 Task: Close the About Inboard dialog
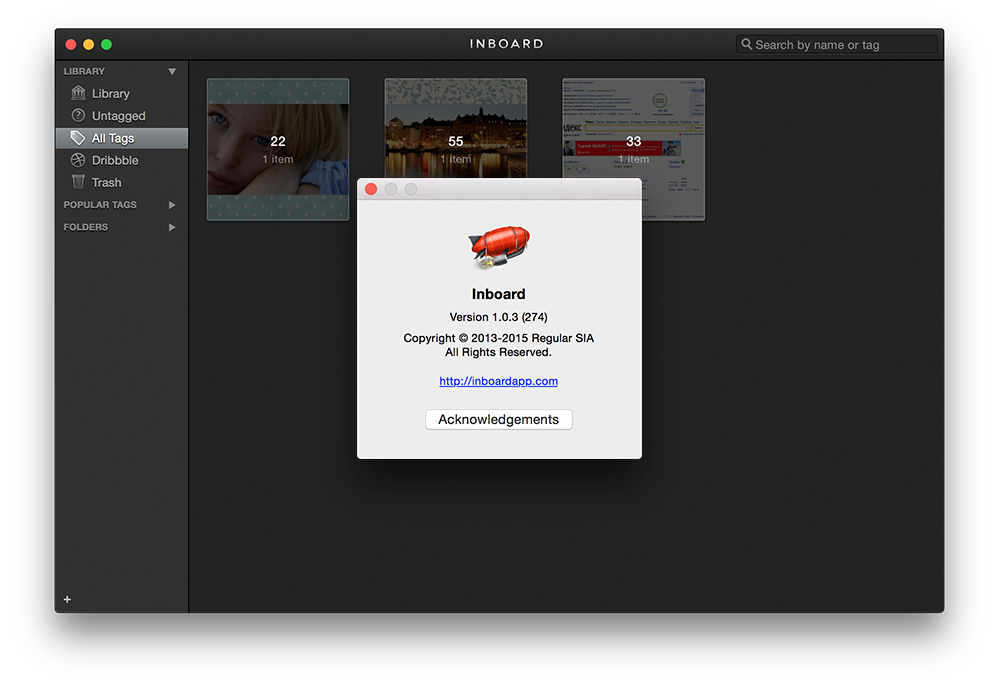(371, 189)
